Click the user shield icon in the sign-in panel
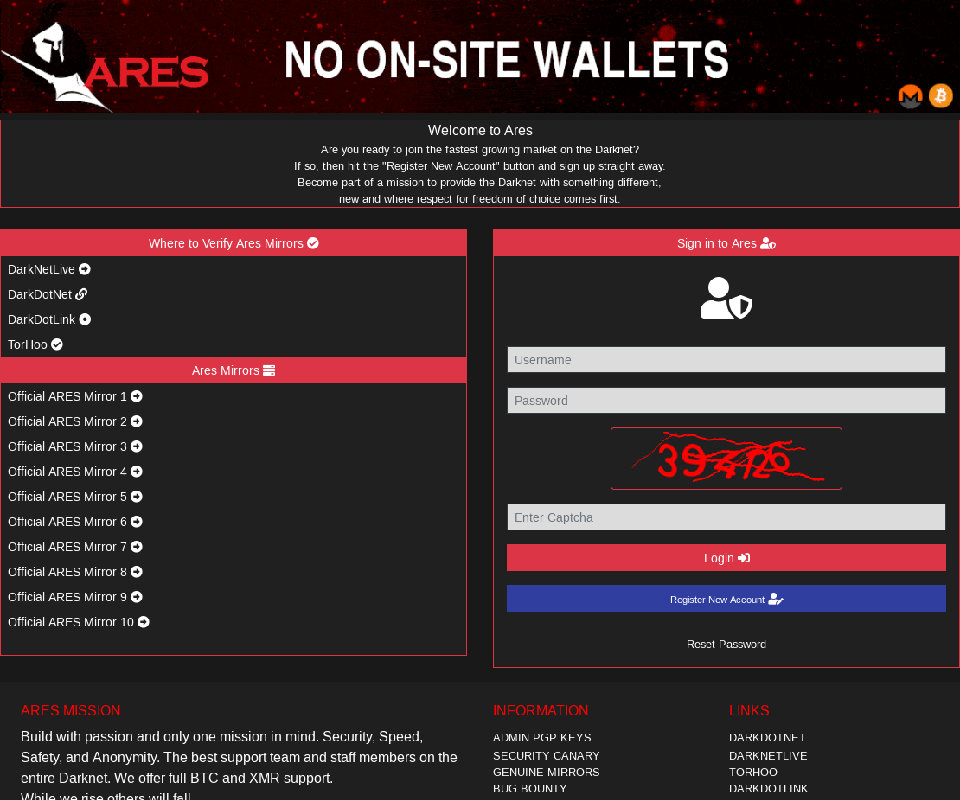 pyautogui.click(x=726, y=298)
